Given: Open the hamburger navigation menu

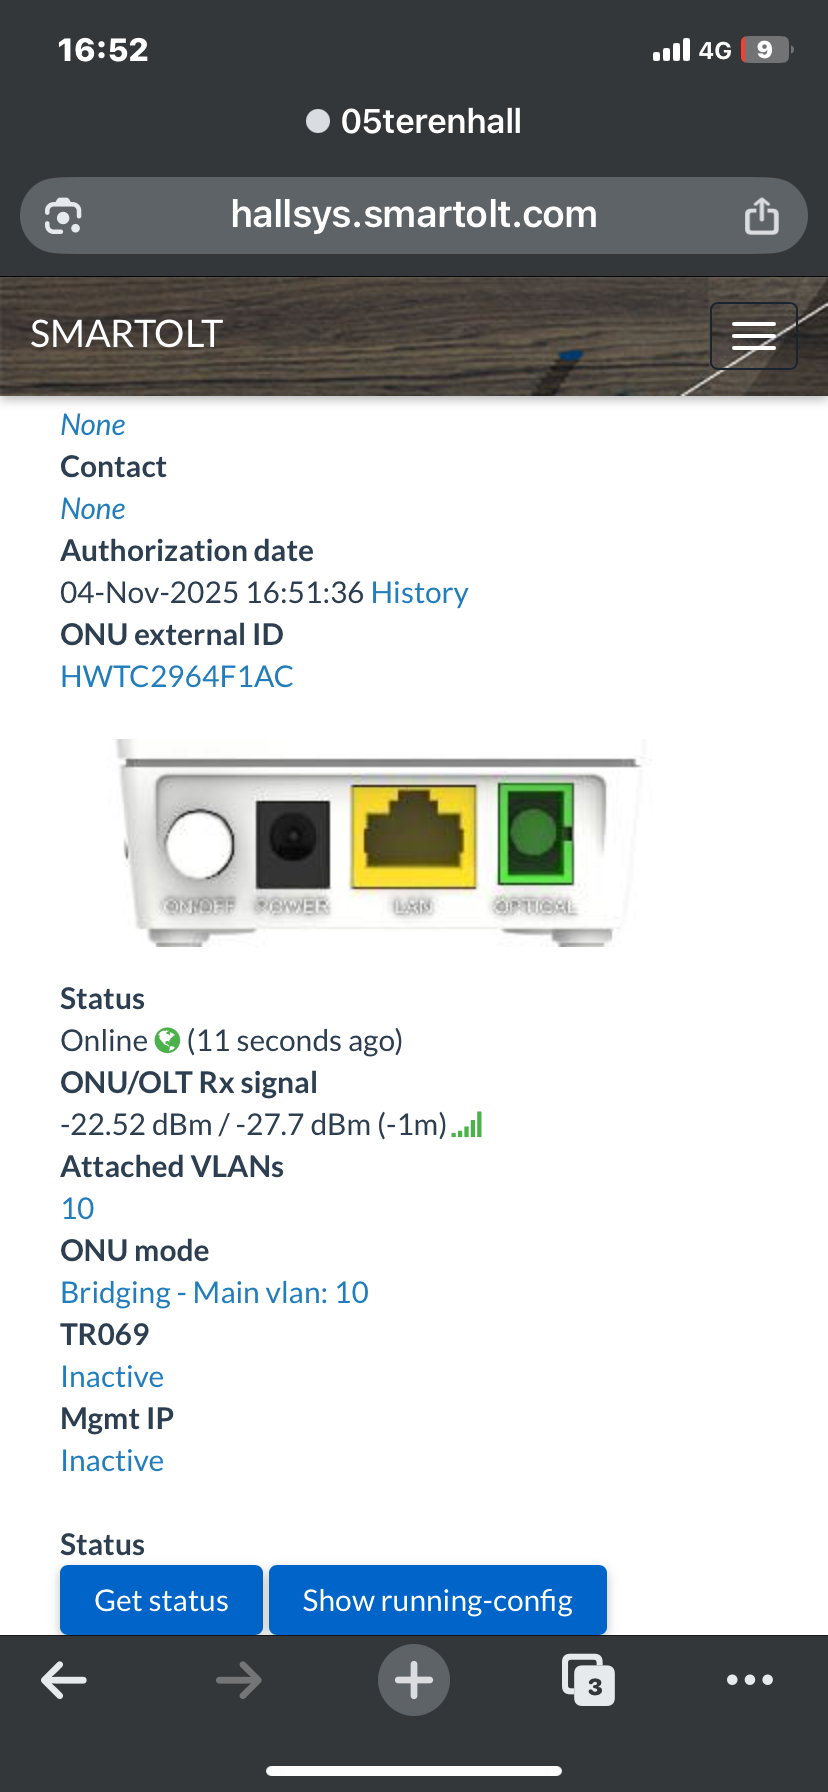Looking at the screenshot, I should 753,336.
